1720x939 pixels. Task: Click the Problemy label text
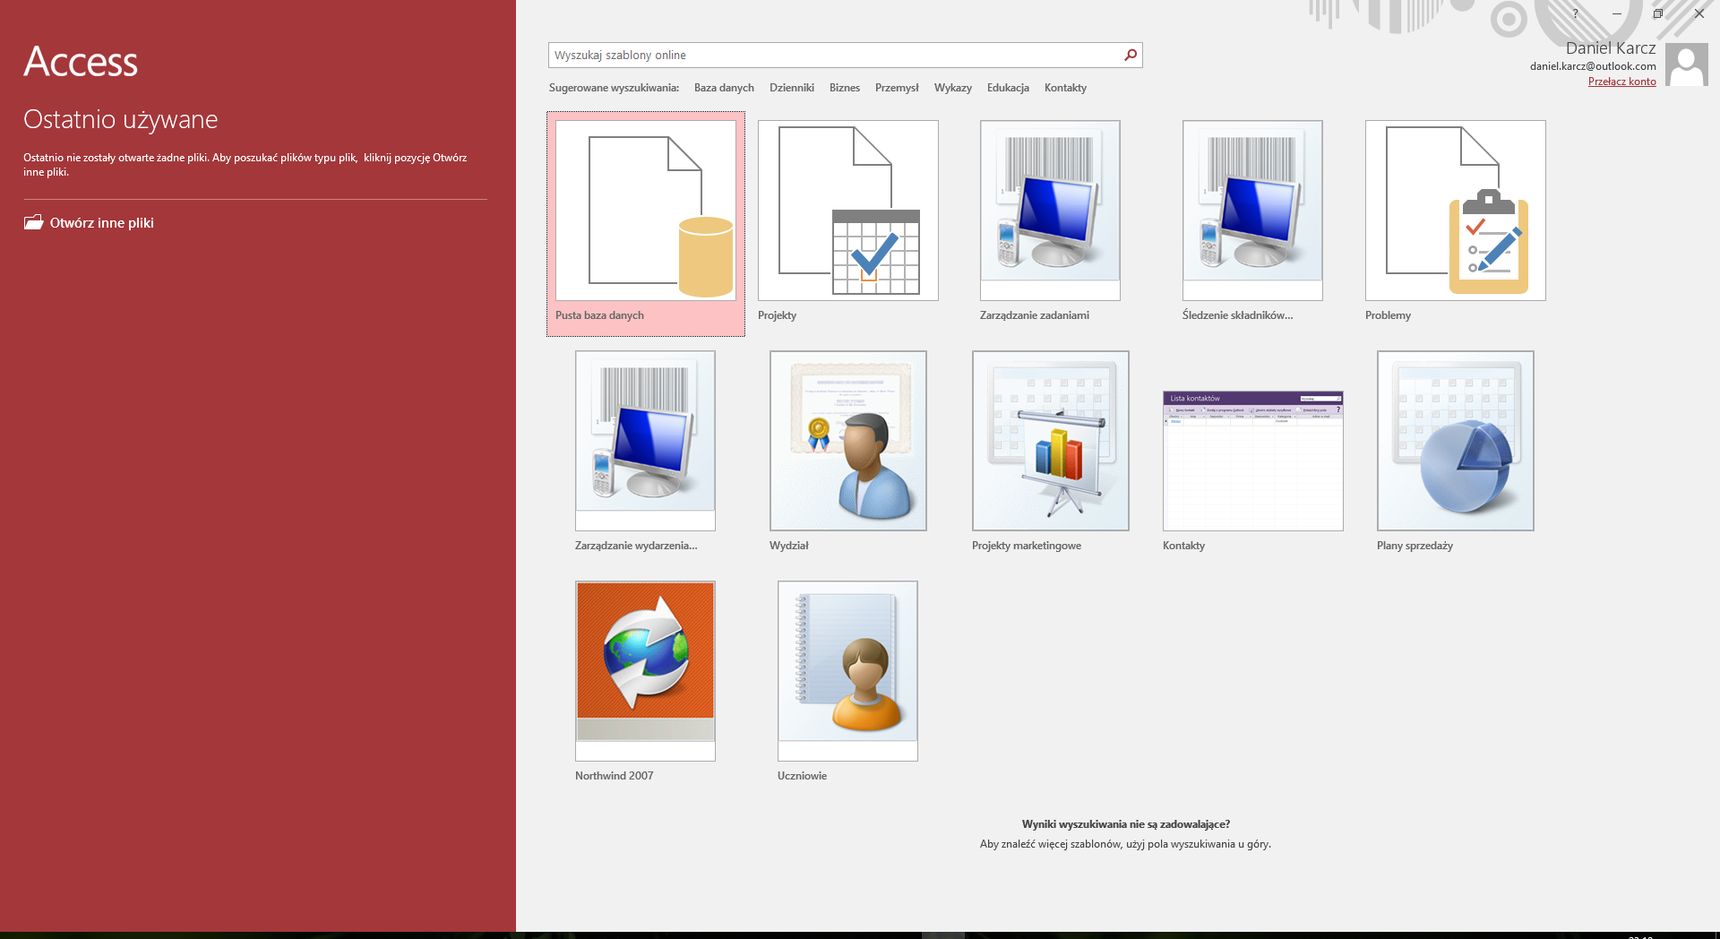[1388, 315]
